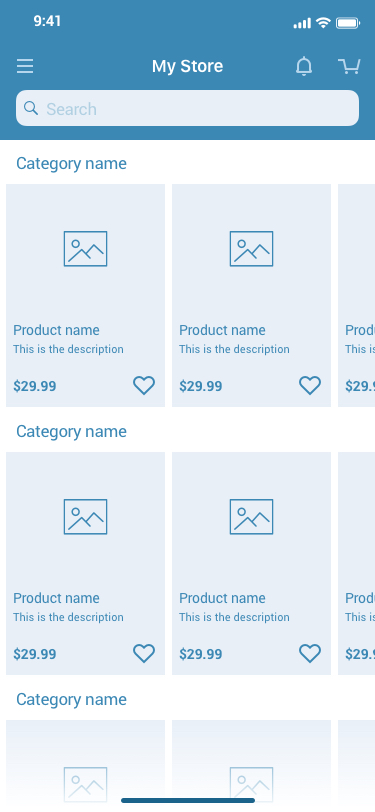
Task: Open notifications bell
Action: [x=304, y=66]
